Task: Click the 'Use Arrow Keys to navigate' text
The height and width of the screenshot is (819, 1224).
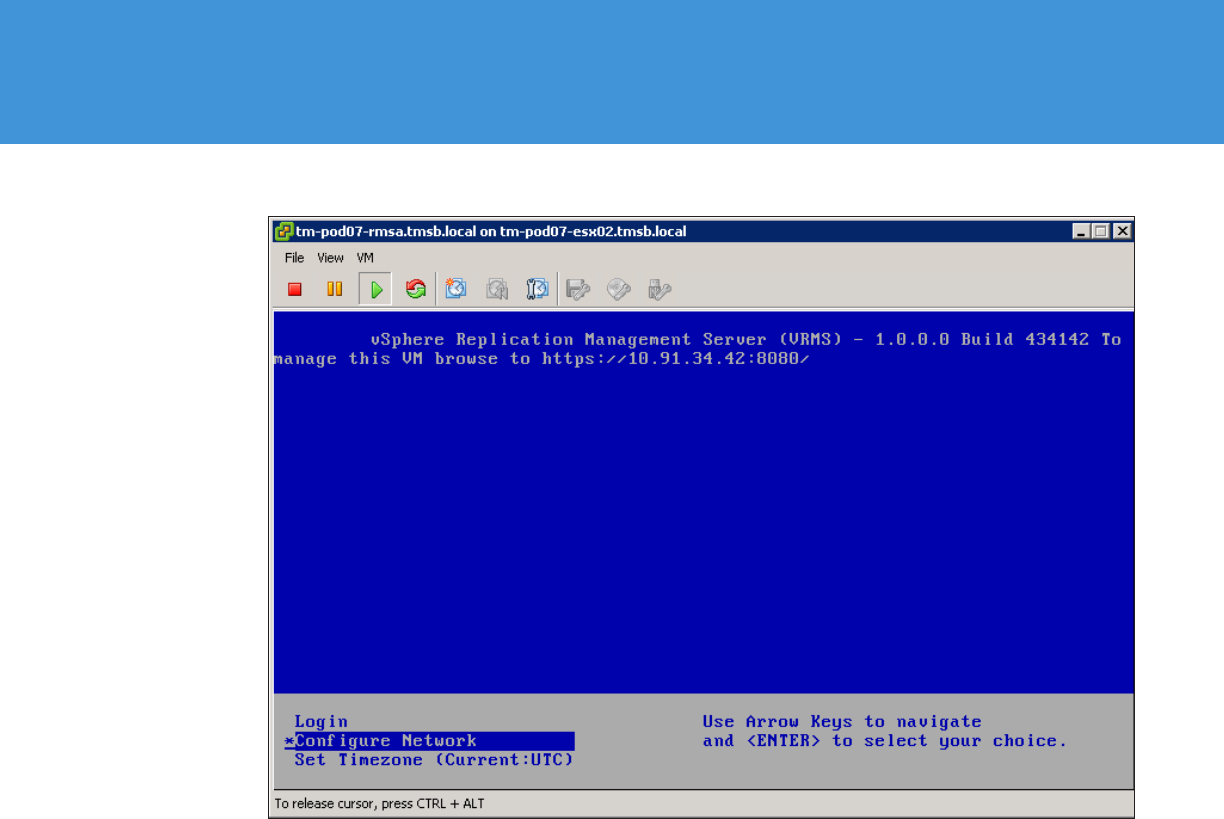Action: pyautogui.click(x=842, y=721)
